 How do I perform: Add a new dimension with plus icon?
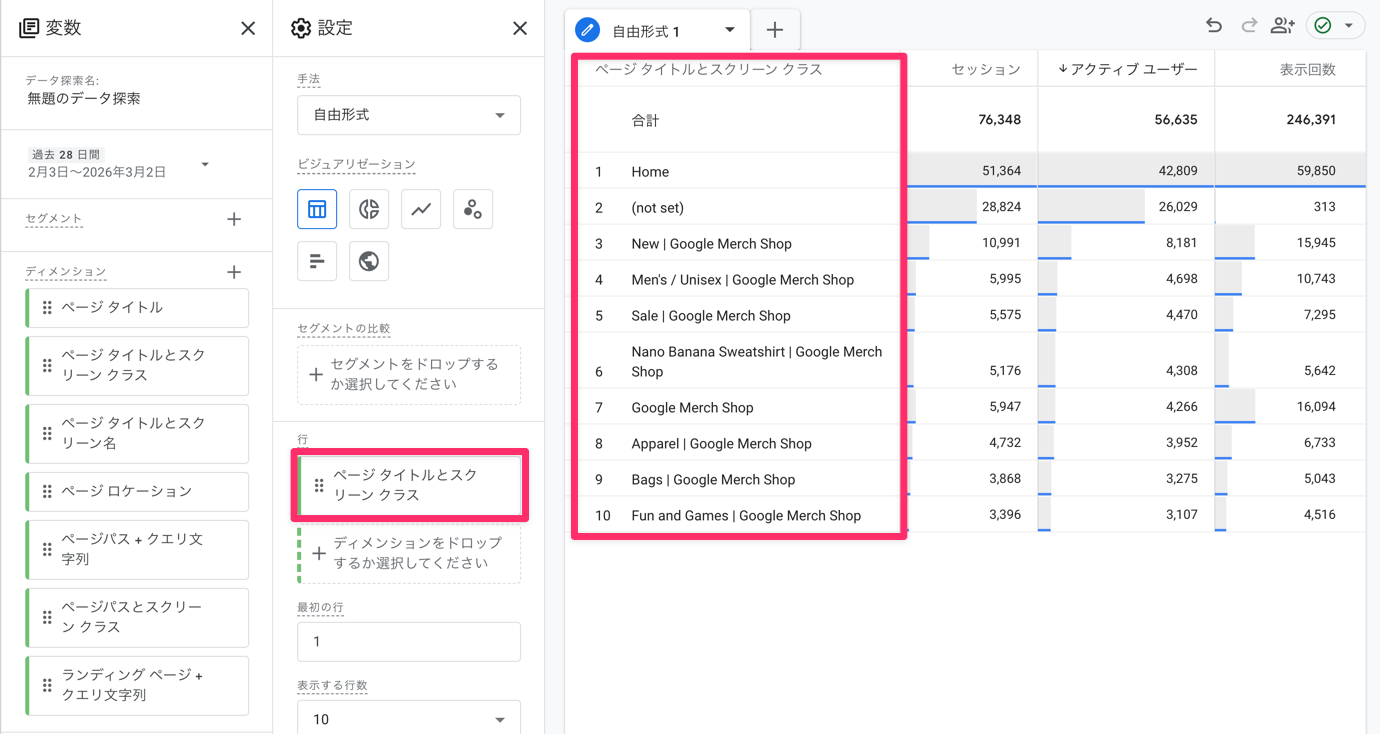[x=234, y=272]
